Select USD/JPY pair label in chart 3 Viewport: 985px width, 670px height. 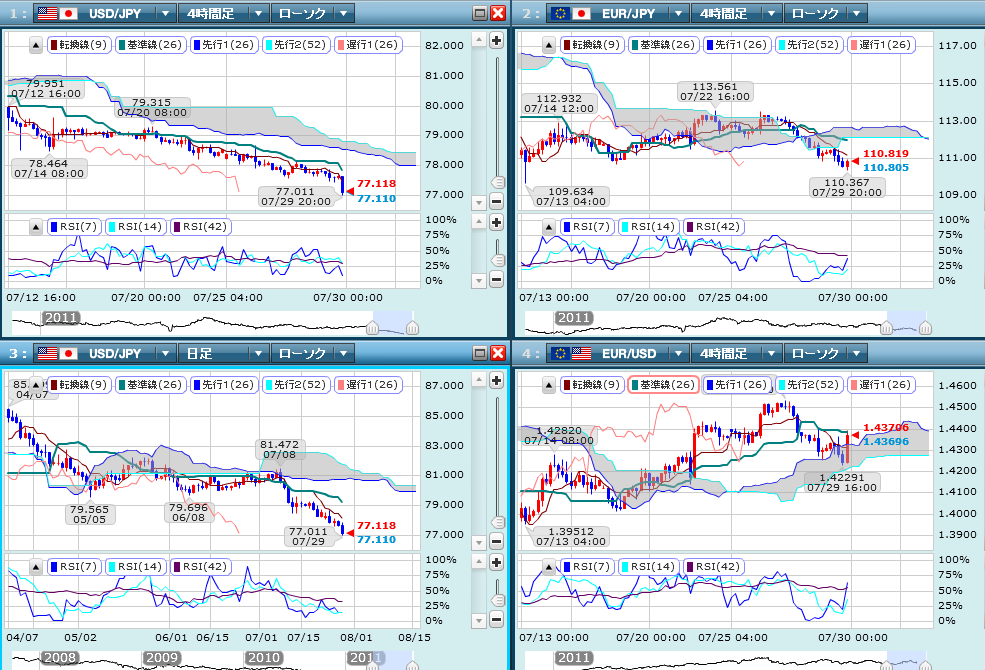pyautogui.click(x=116, y=354)
